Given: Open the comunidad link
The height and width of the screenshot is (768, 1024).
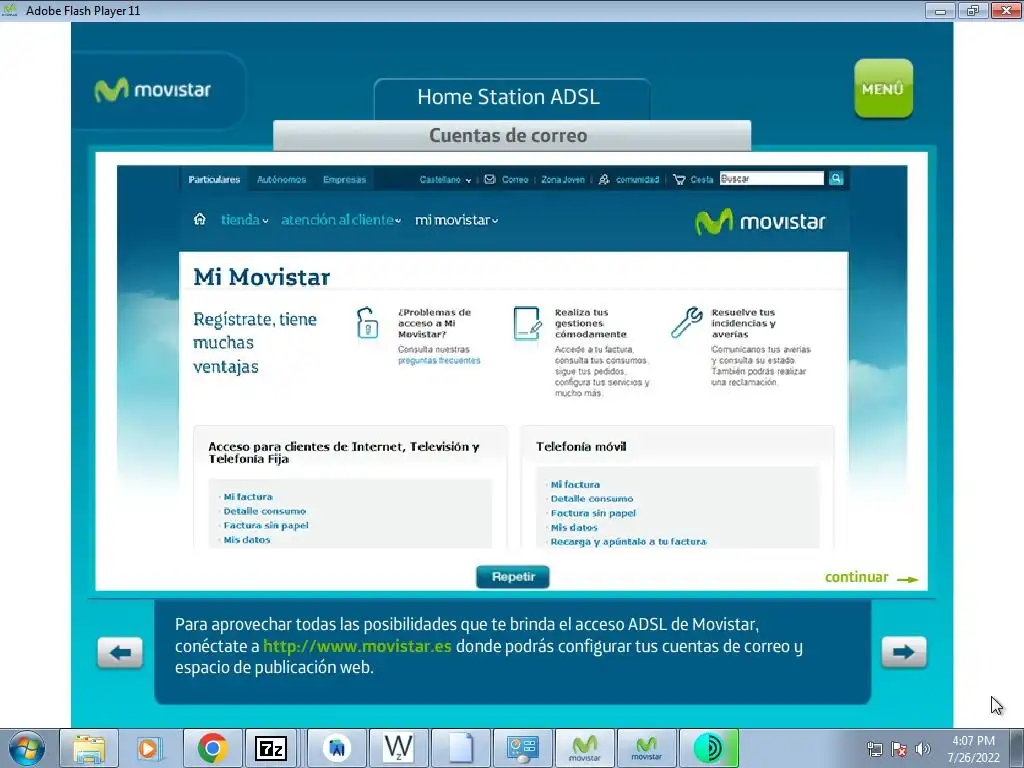Looking at the screenshot, I should (x=637, y=180).
